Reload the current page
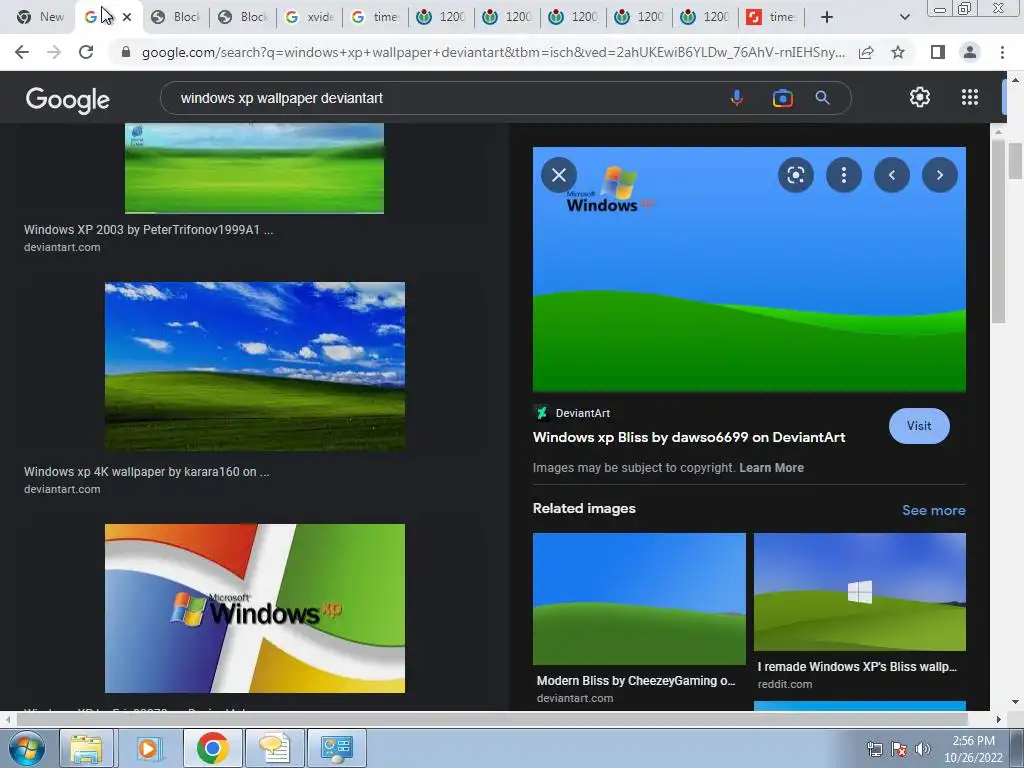Screen dimensions: 1024x768 pos(86,52)
